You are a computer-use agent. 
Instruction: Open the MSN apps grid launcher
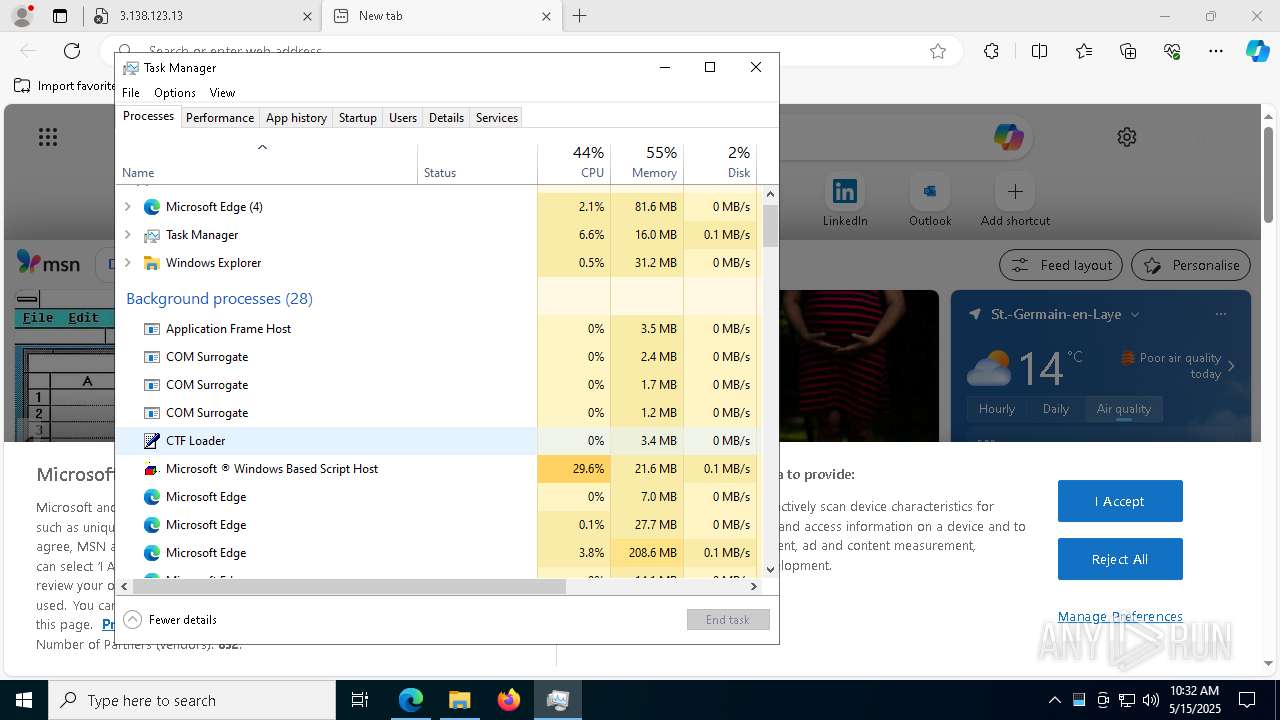[x=48, y=137]
